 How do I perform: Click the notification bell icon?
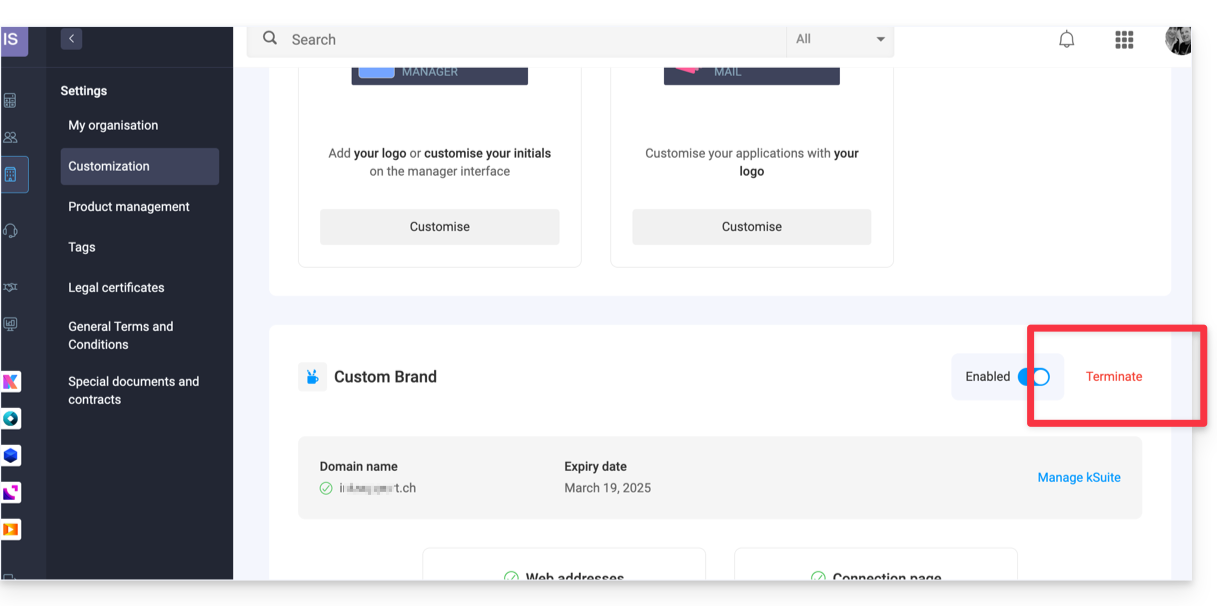(x=1067, y=39)
